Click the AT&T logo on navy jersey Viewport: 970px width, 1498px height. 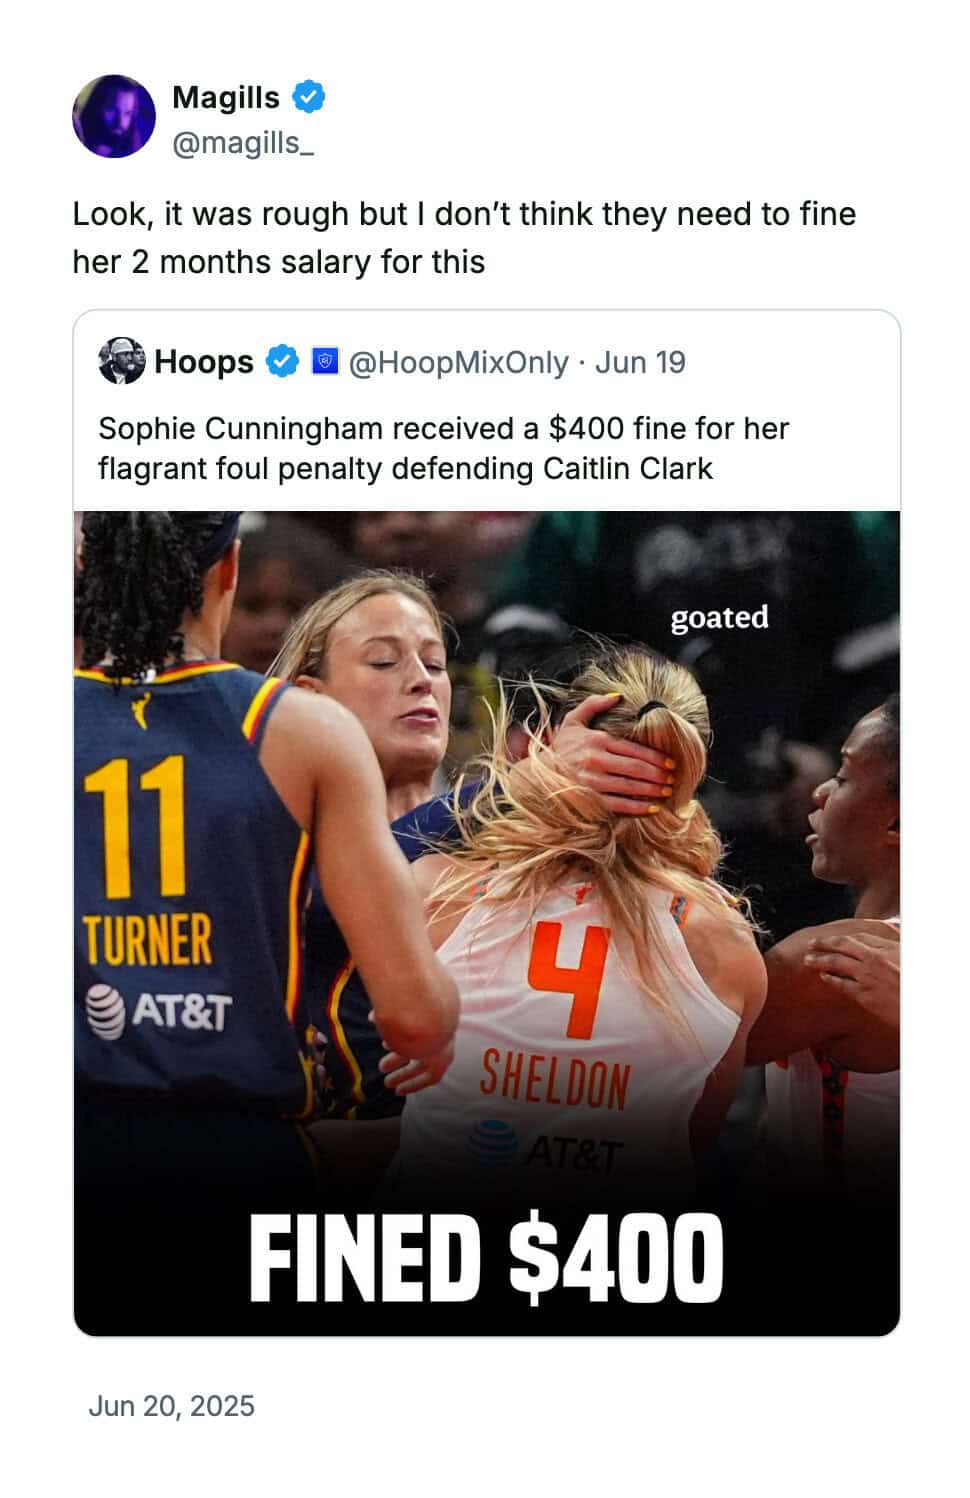point(158,1010)
